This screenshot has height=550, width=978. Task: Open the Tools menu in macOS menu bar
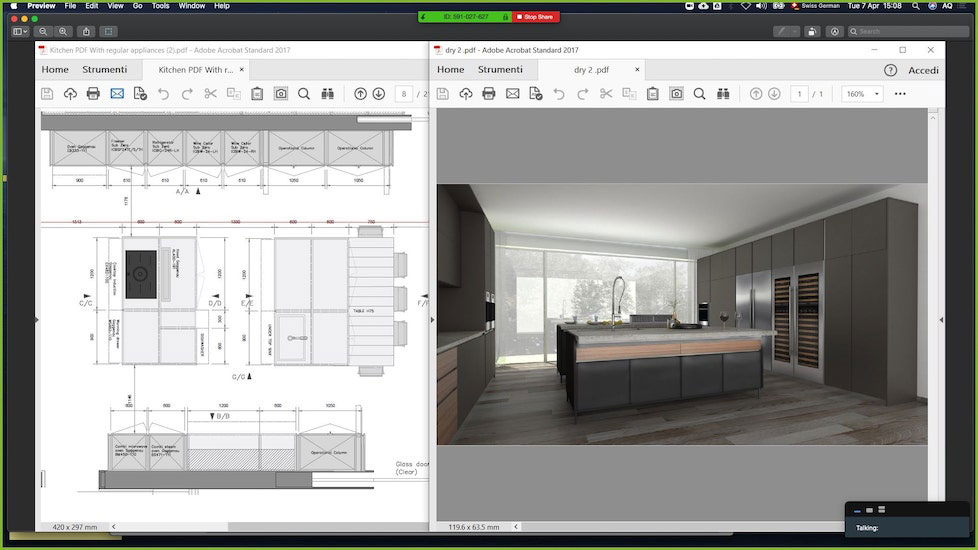point(160,6)
